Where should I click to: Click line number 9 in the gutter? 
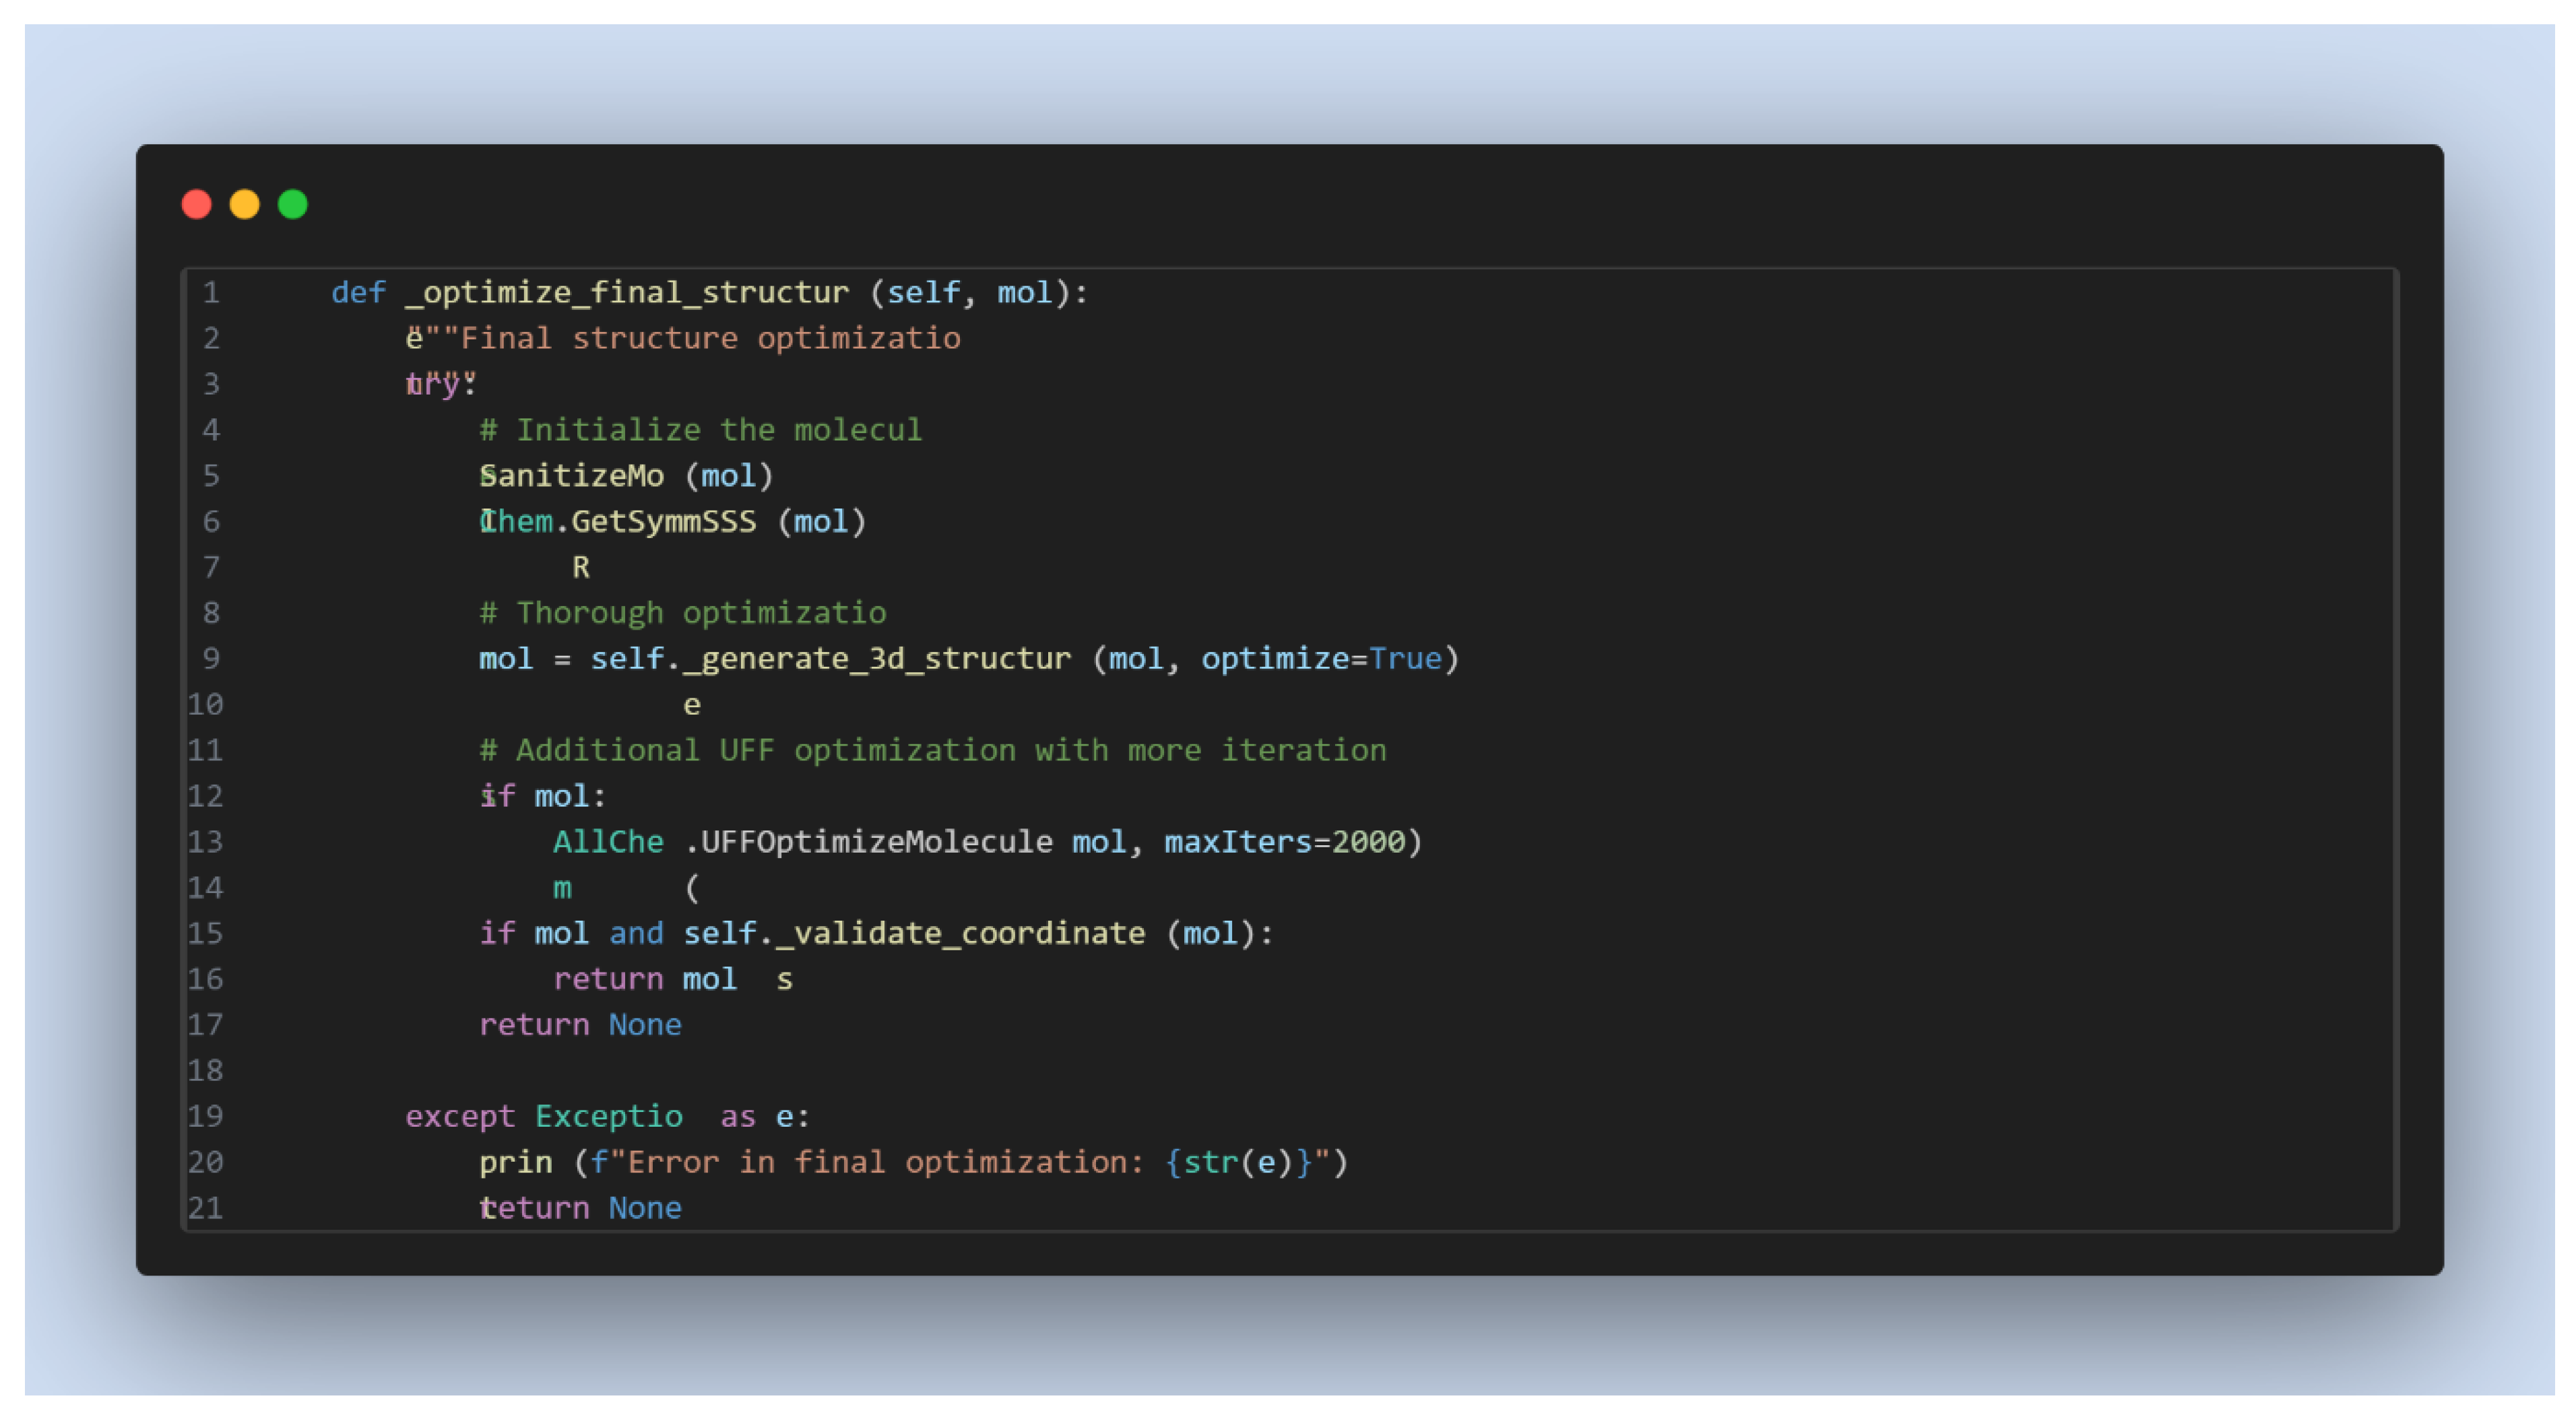pos(211,658)
